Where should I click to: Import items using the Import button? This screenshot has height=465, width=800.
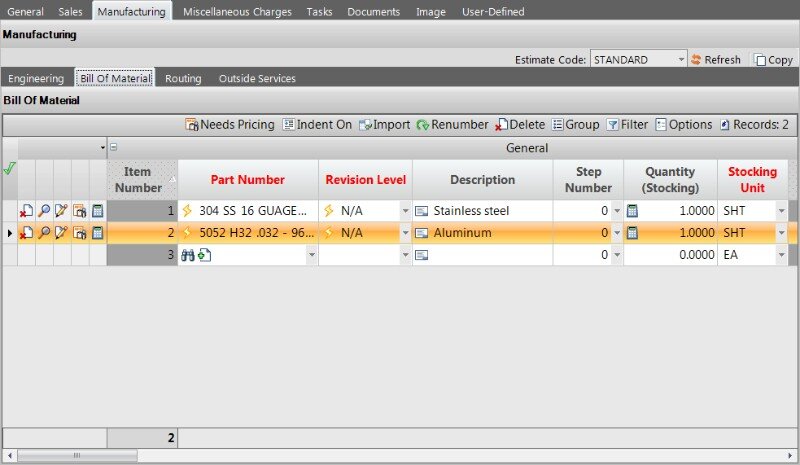pyautogui.click(x=384, y=125)
